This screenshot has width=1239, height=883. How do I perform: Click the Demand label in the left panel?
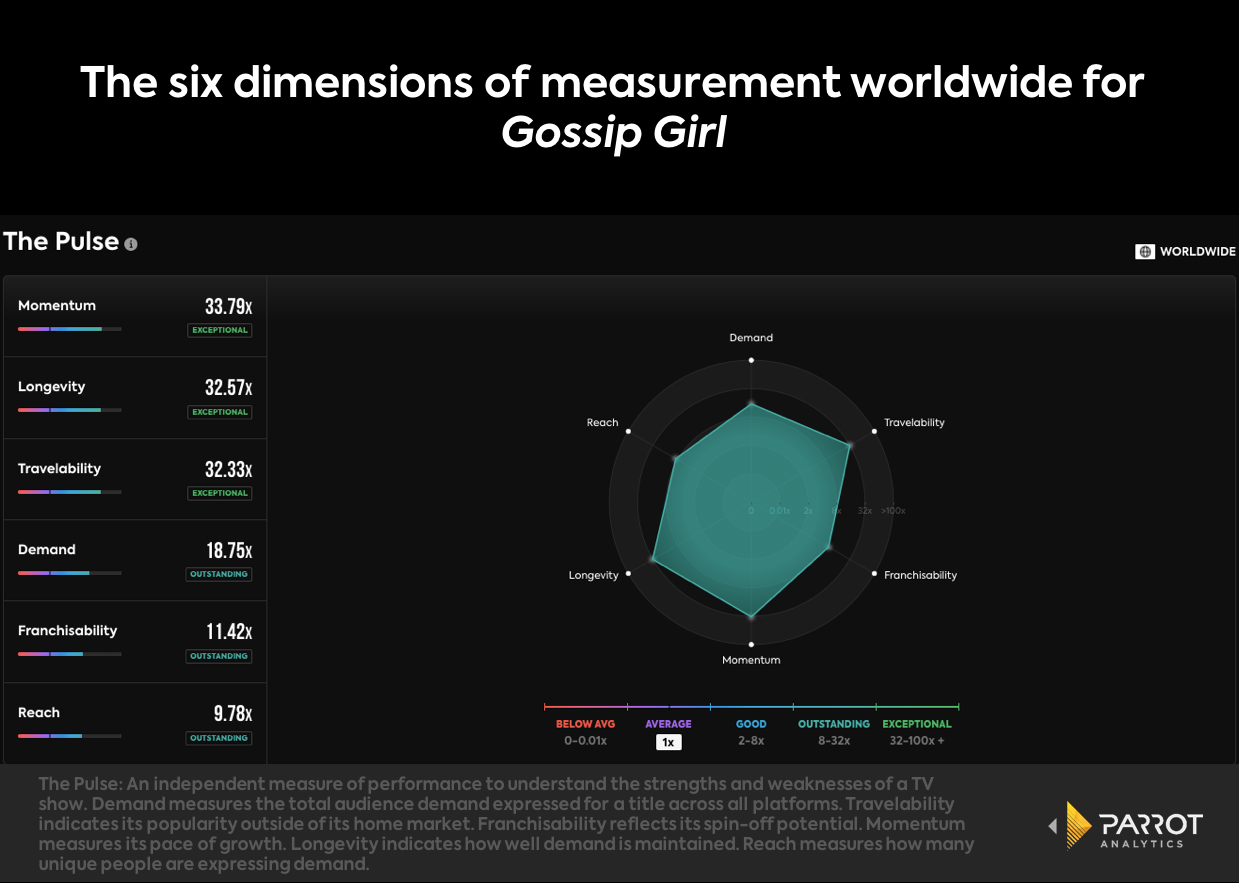tap(47, 550)
